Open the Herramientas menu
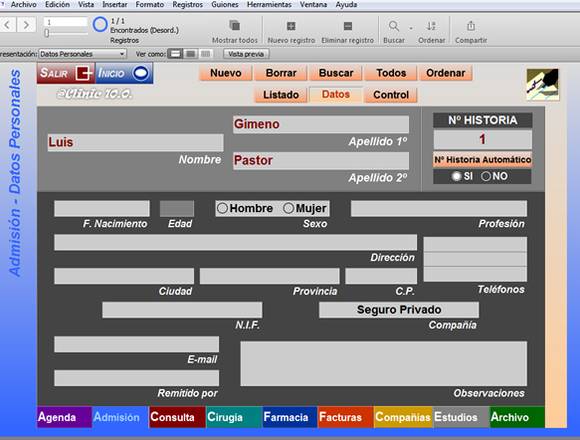 (269, 5)
